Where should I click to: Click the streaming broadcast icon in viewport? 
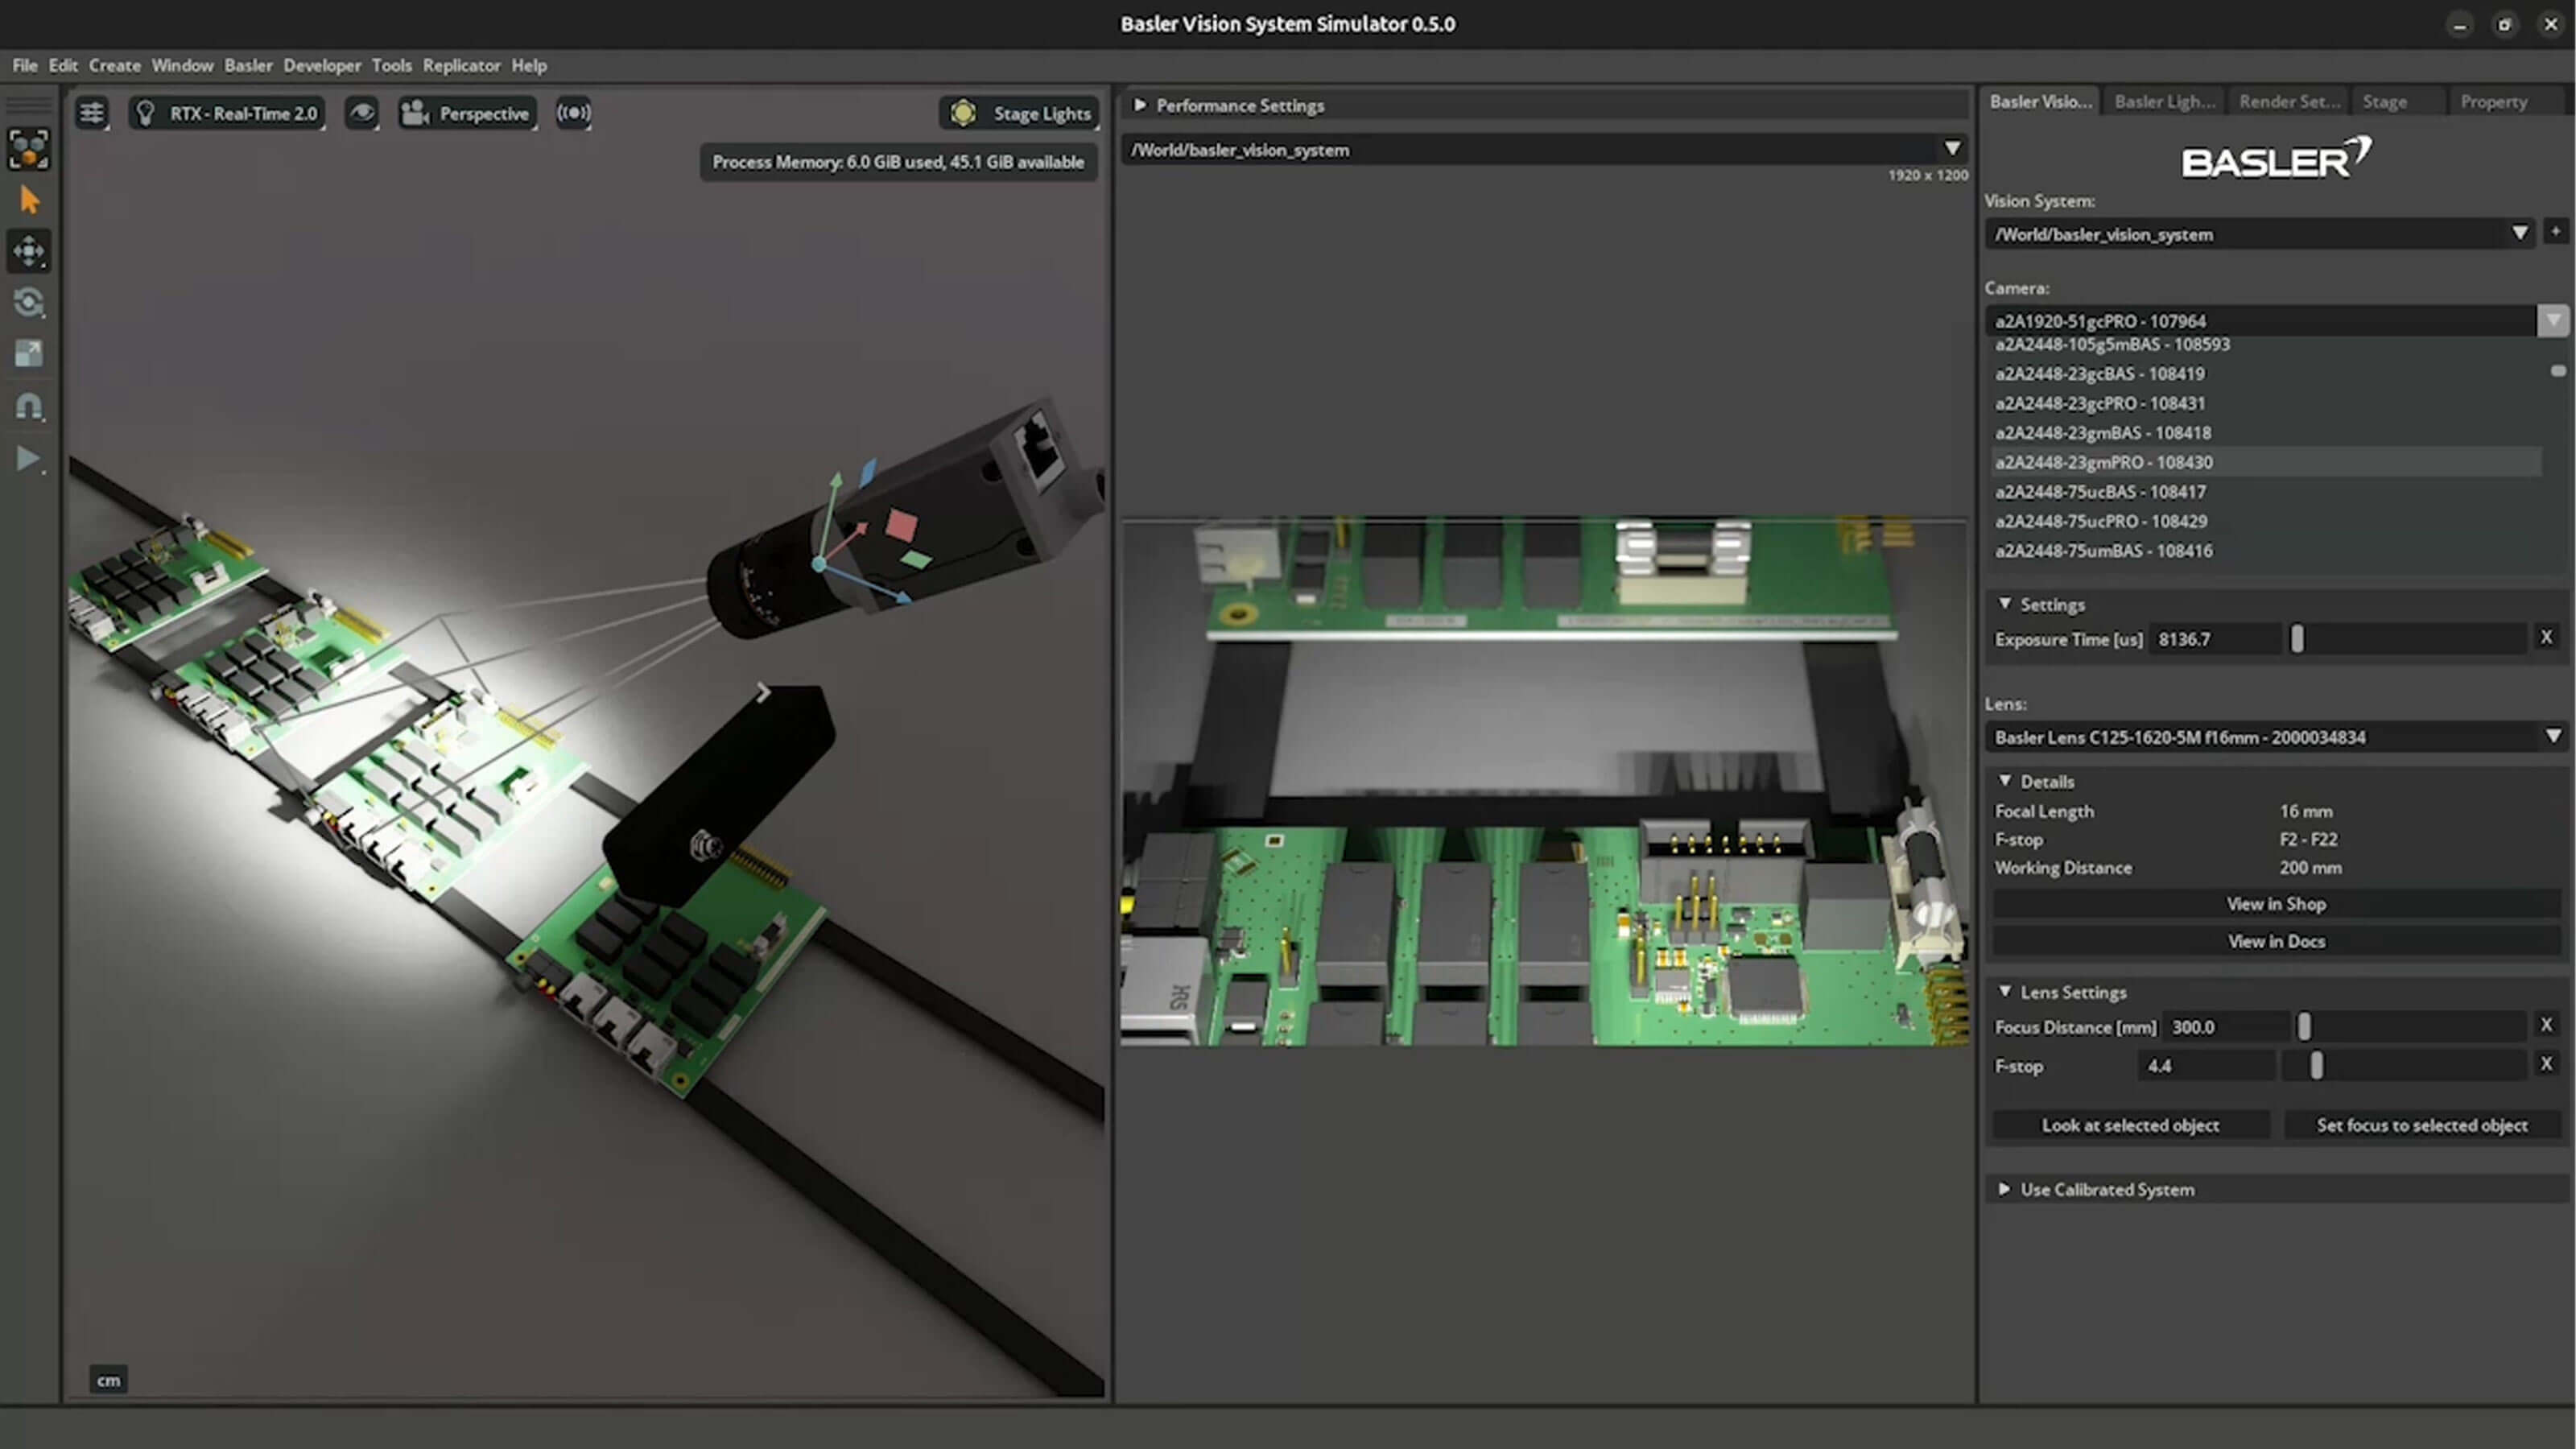click(573, 113)
